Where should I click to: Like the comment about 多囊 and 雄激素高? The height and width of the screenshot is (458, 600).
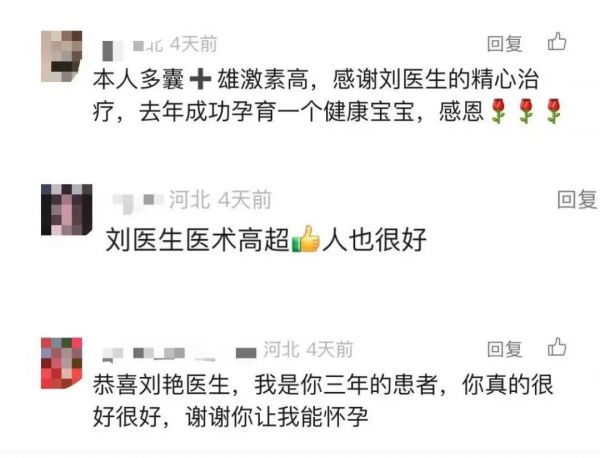pyautogui.click(x=557, y=42)
